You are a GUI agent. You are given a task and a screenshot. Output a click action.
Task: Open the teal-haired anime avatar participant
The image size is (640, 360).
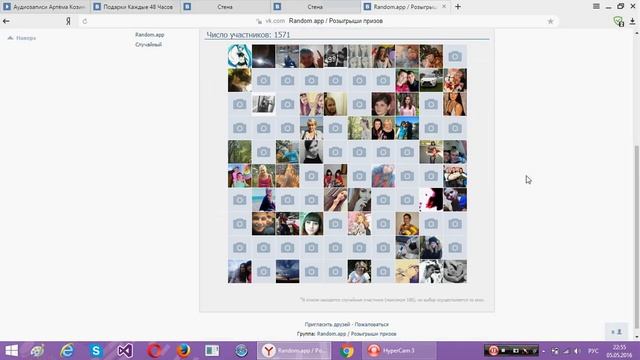240,56
